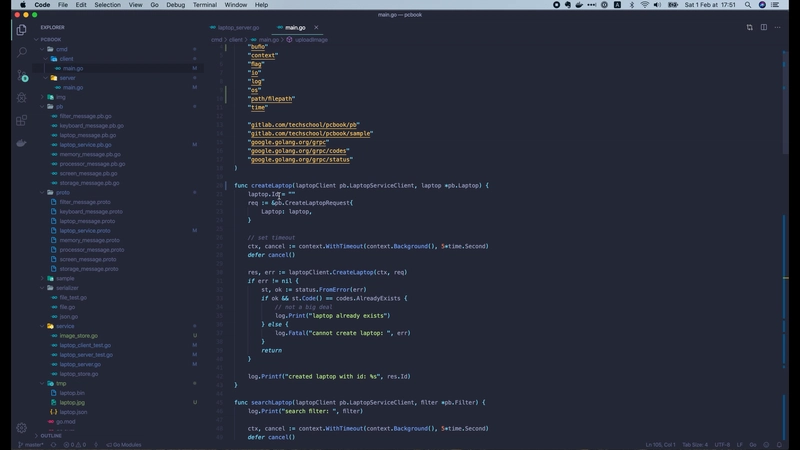This screenshot has width=800, height=450.
Task: Switch to the laptop_server.go tab
Action: (238, 28)
